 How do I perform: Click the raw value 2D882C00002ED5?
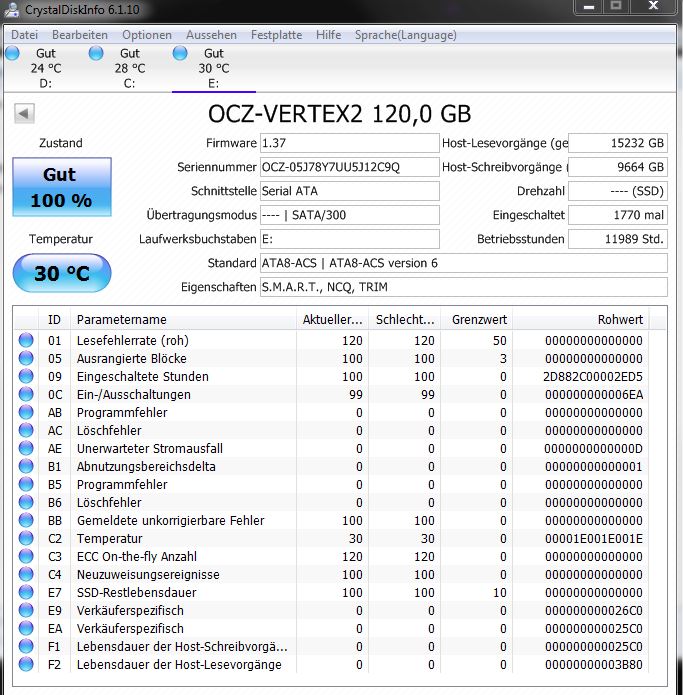[x=593, y=376]
